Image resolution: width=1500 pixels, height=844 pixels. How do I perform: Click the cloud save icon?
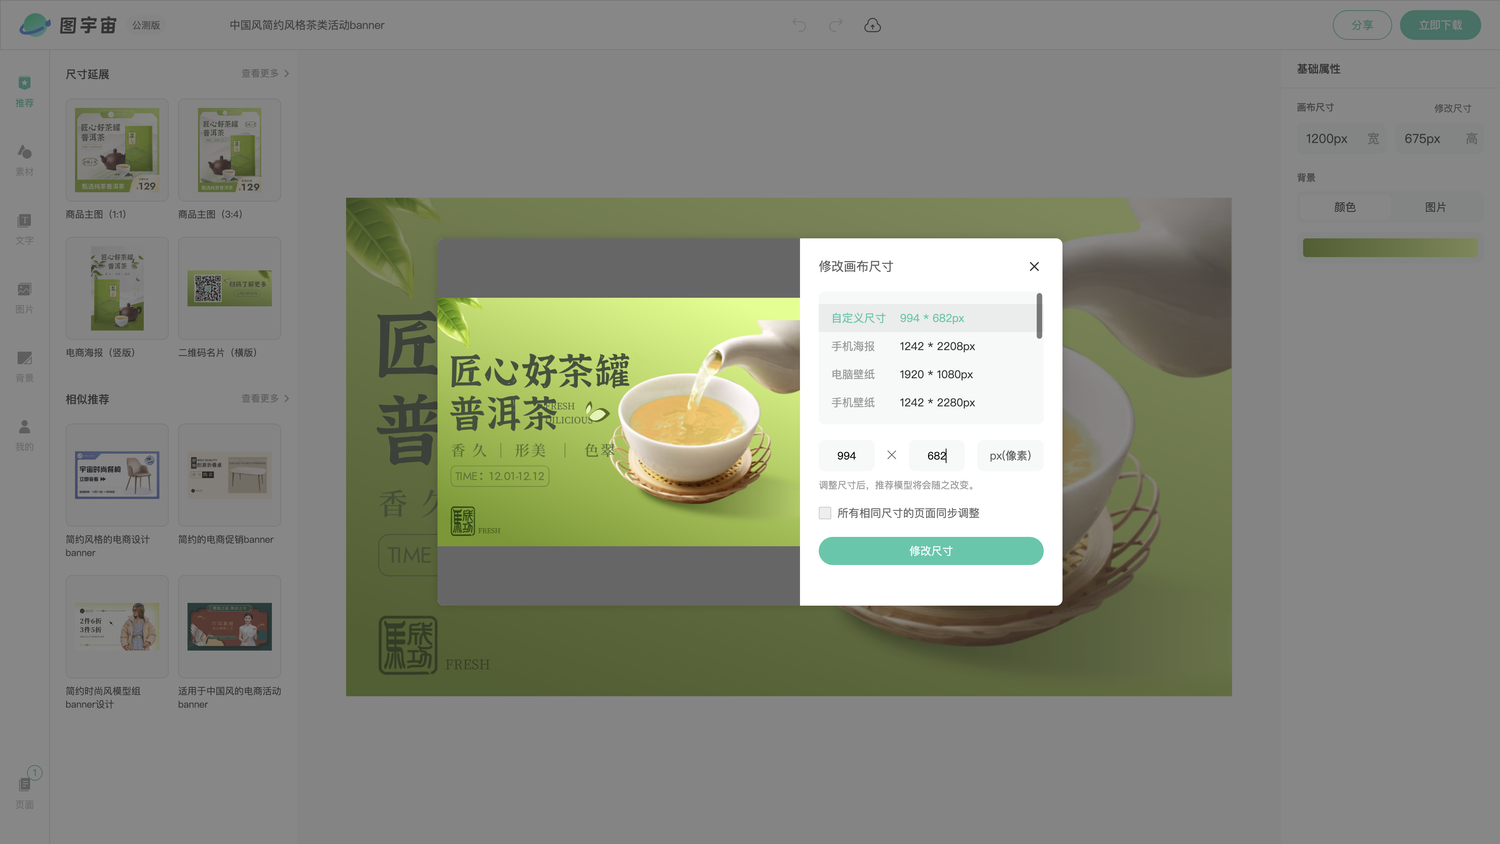[x=872, y=25]
